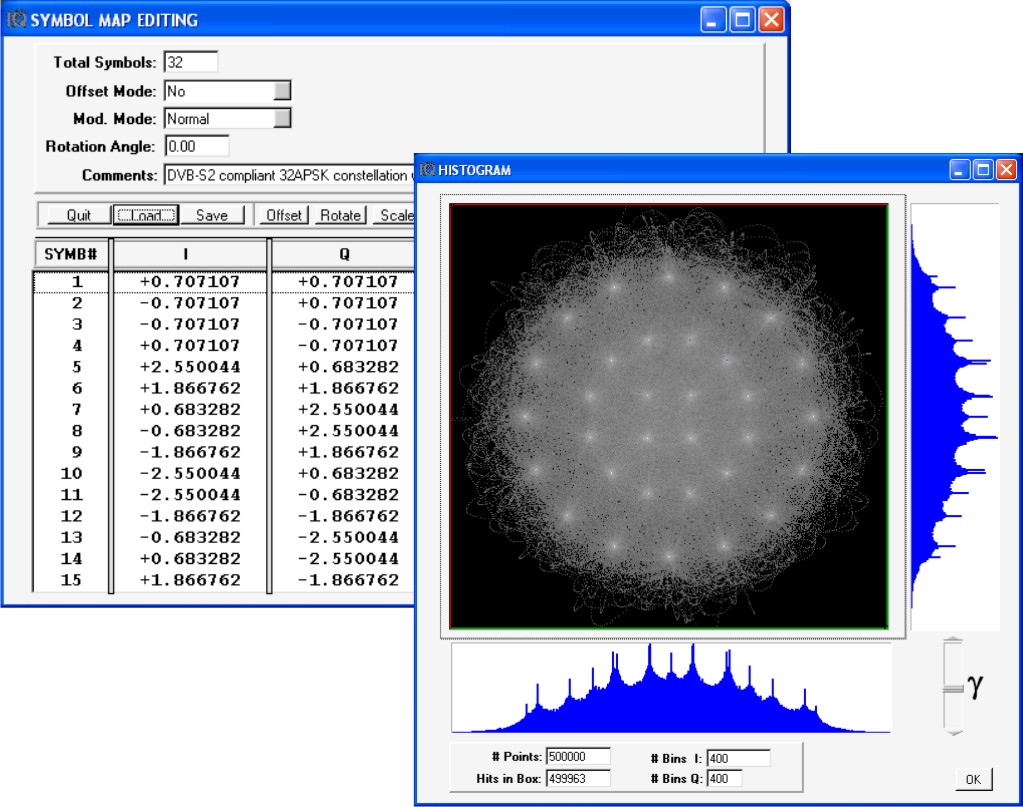
Task: Click the Save button
Action: [x=211, y=215]
